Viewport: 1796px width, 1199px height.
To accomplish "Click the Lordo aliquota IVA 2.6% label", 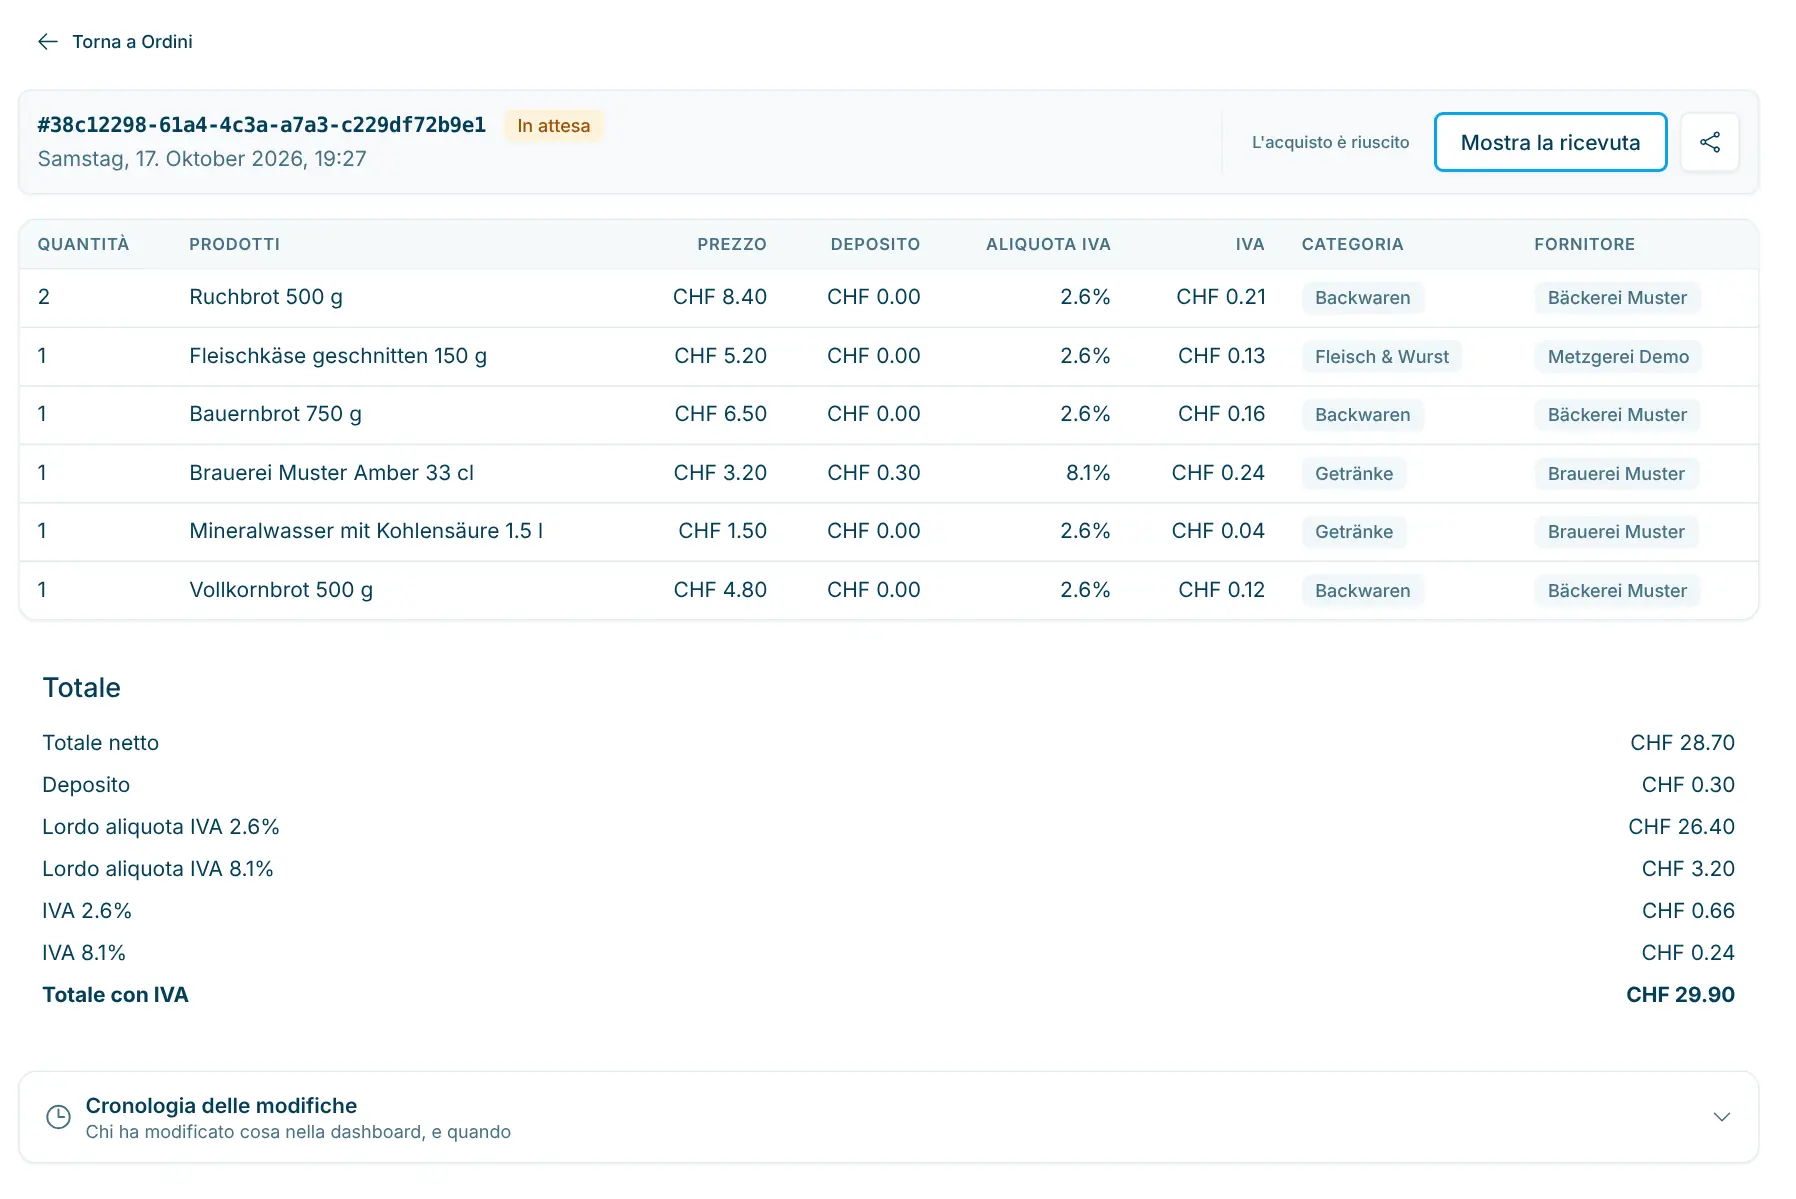I will (161, 827).
